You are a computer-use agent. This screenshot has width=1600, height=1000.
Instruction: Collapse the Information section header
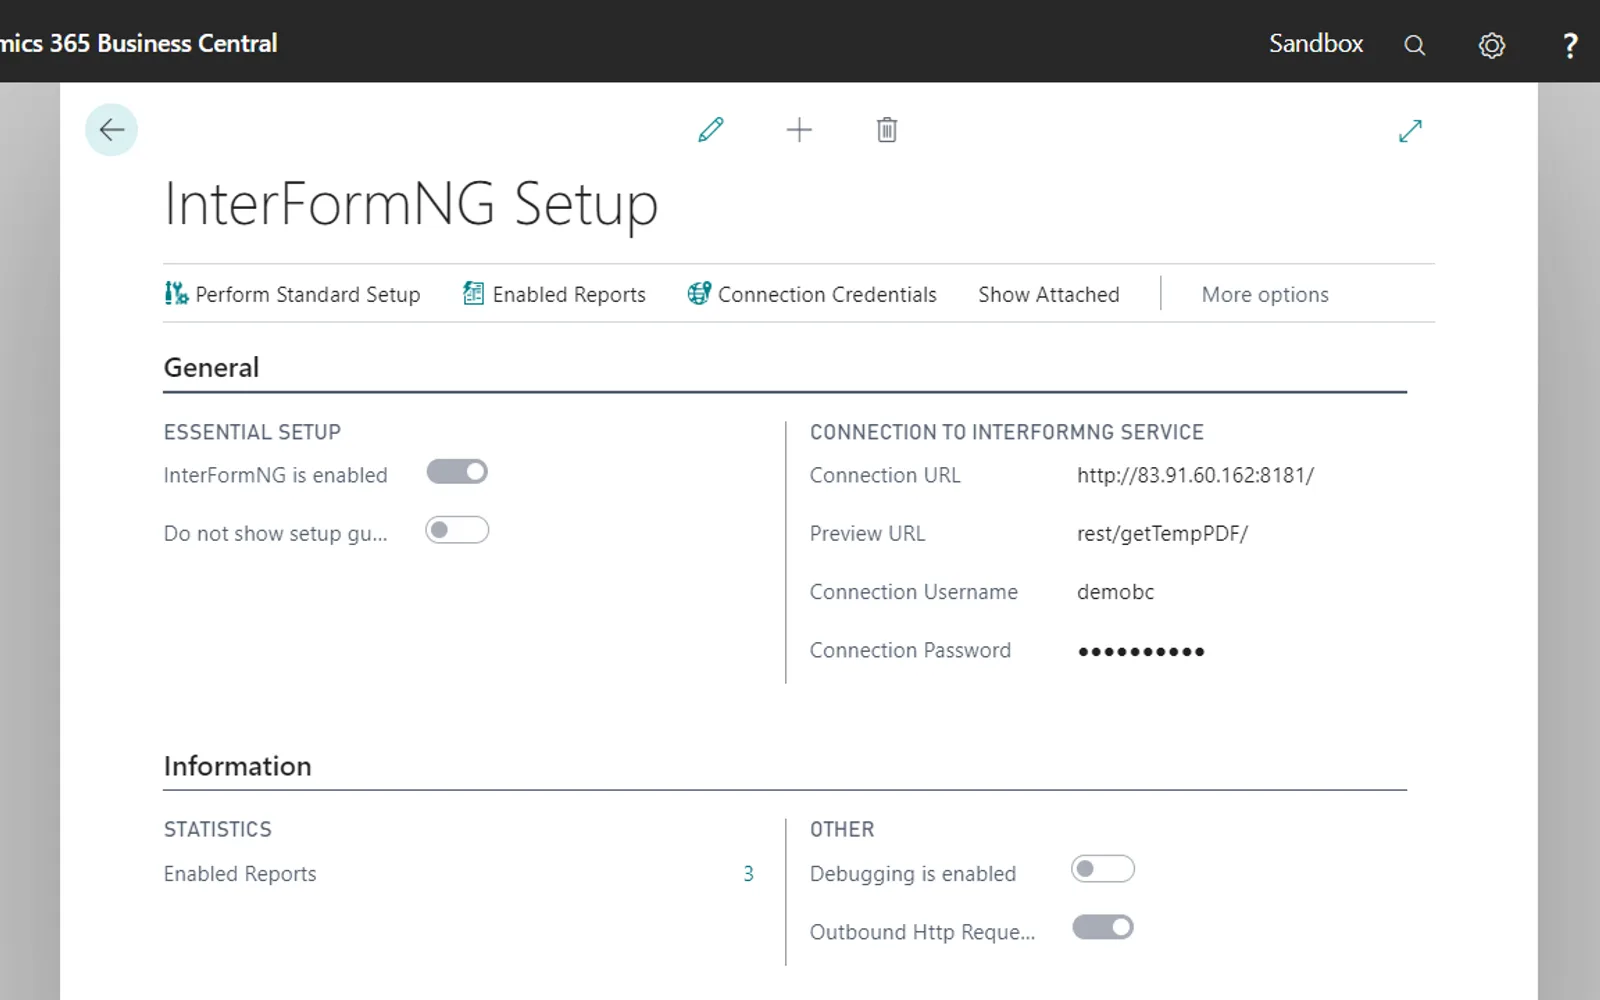coord(238,766)
